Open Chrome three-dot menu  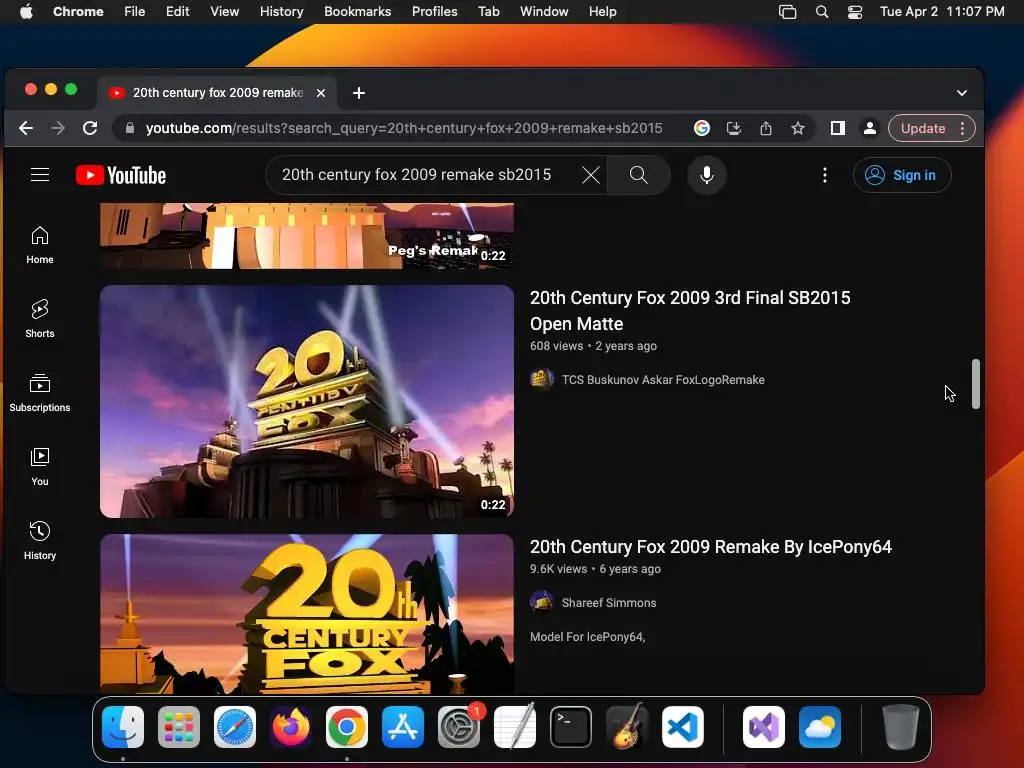(963, 128)
